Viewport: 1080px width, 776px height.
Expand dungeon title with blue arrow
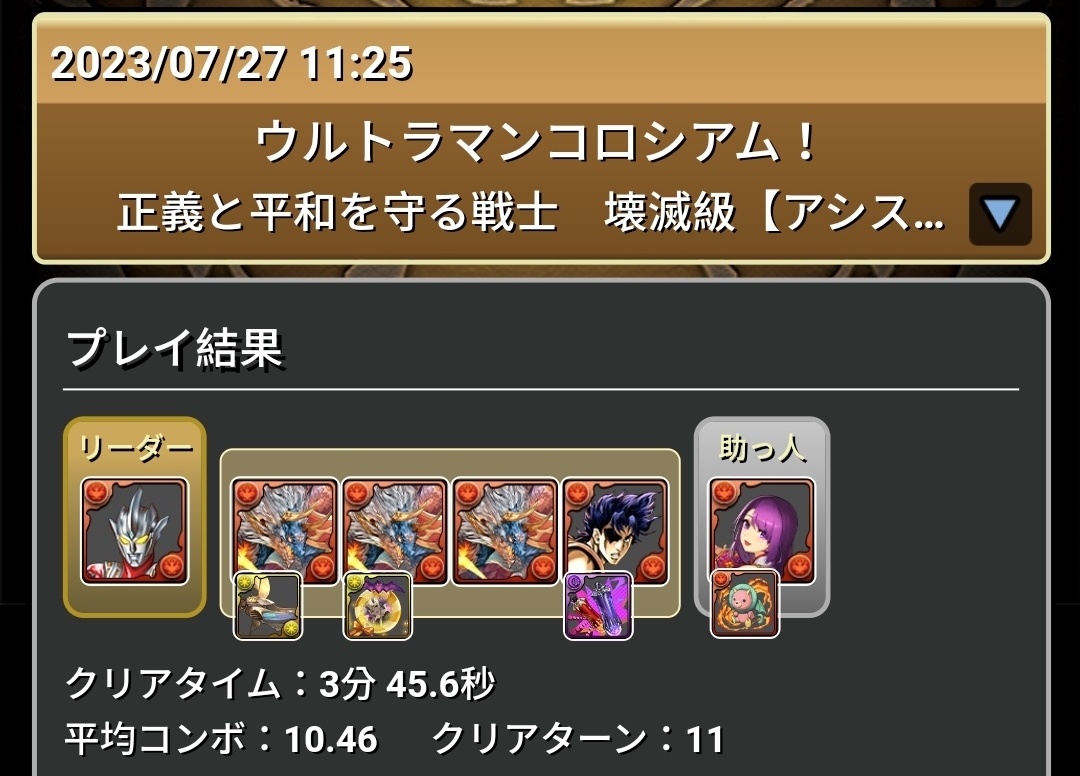(1000, 214)
